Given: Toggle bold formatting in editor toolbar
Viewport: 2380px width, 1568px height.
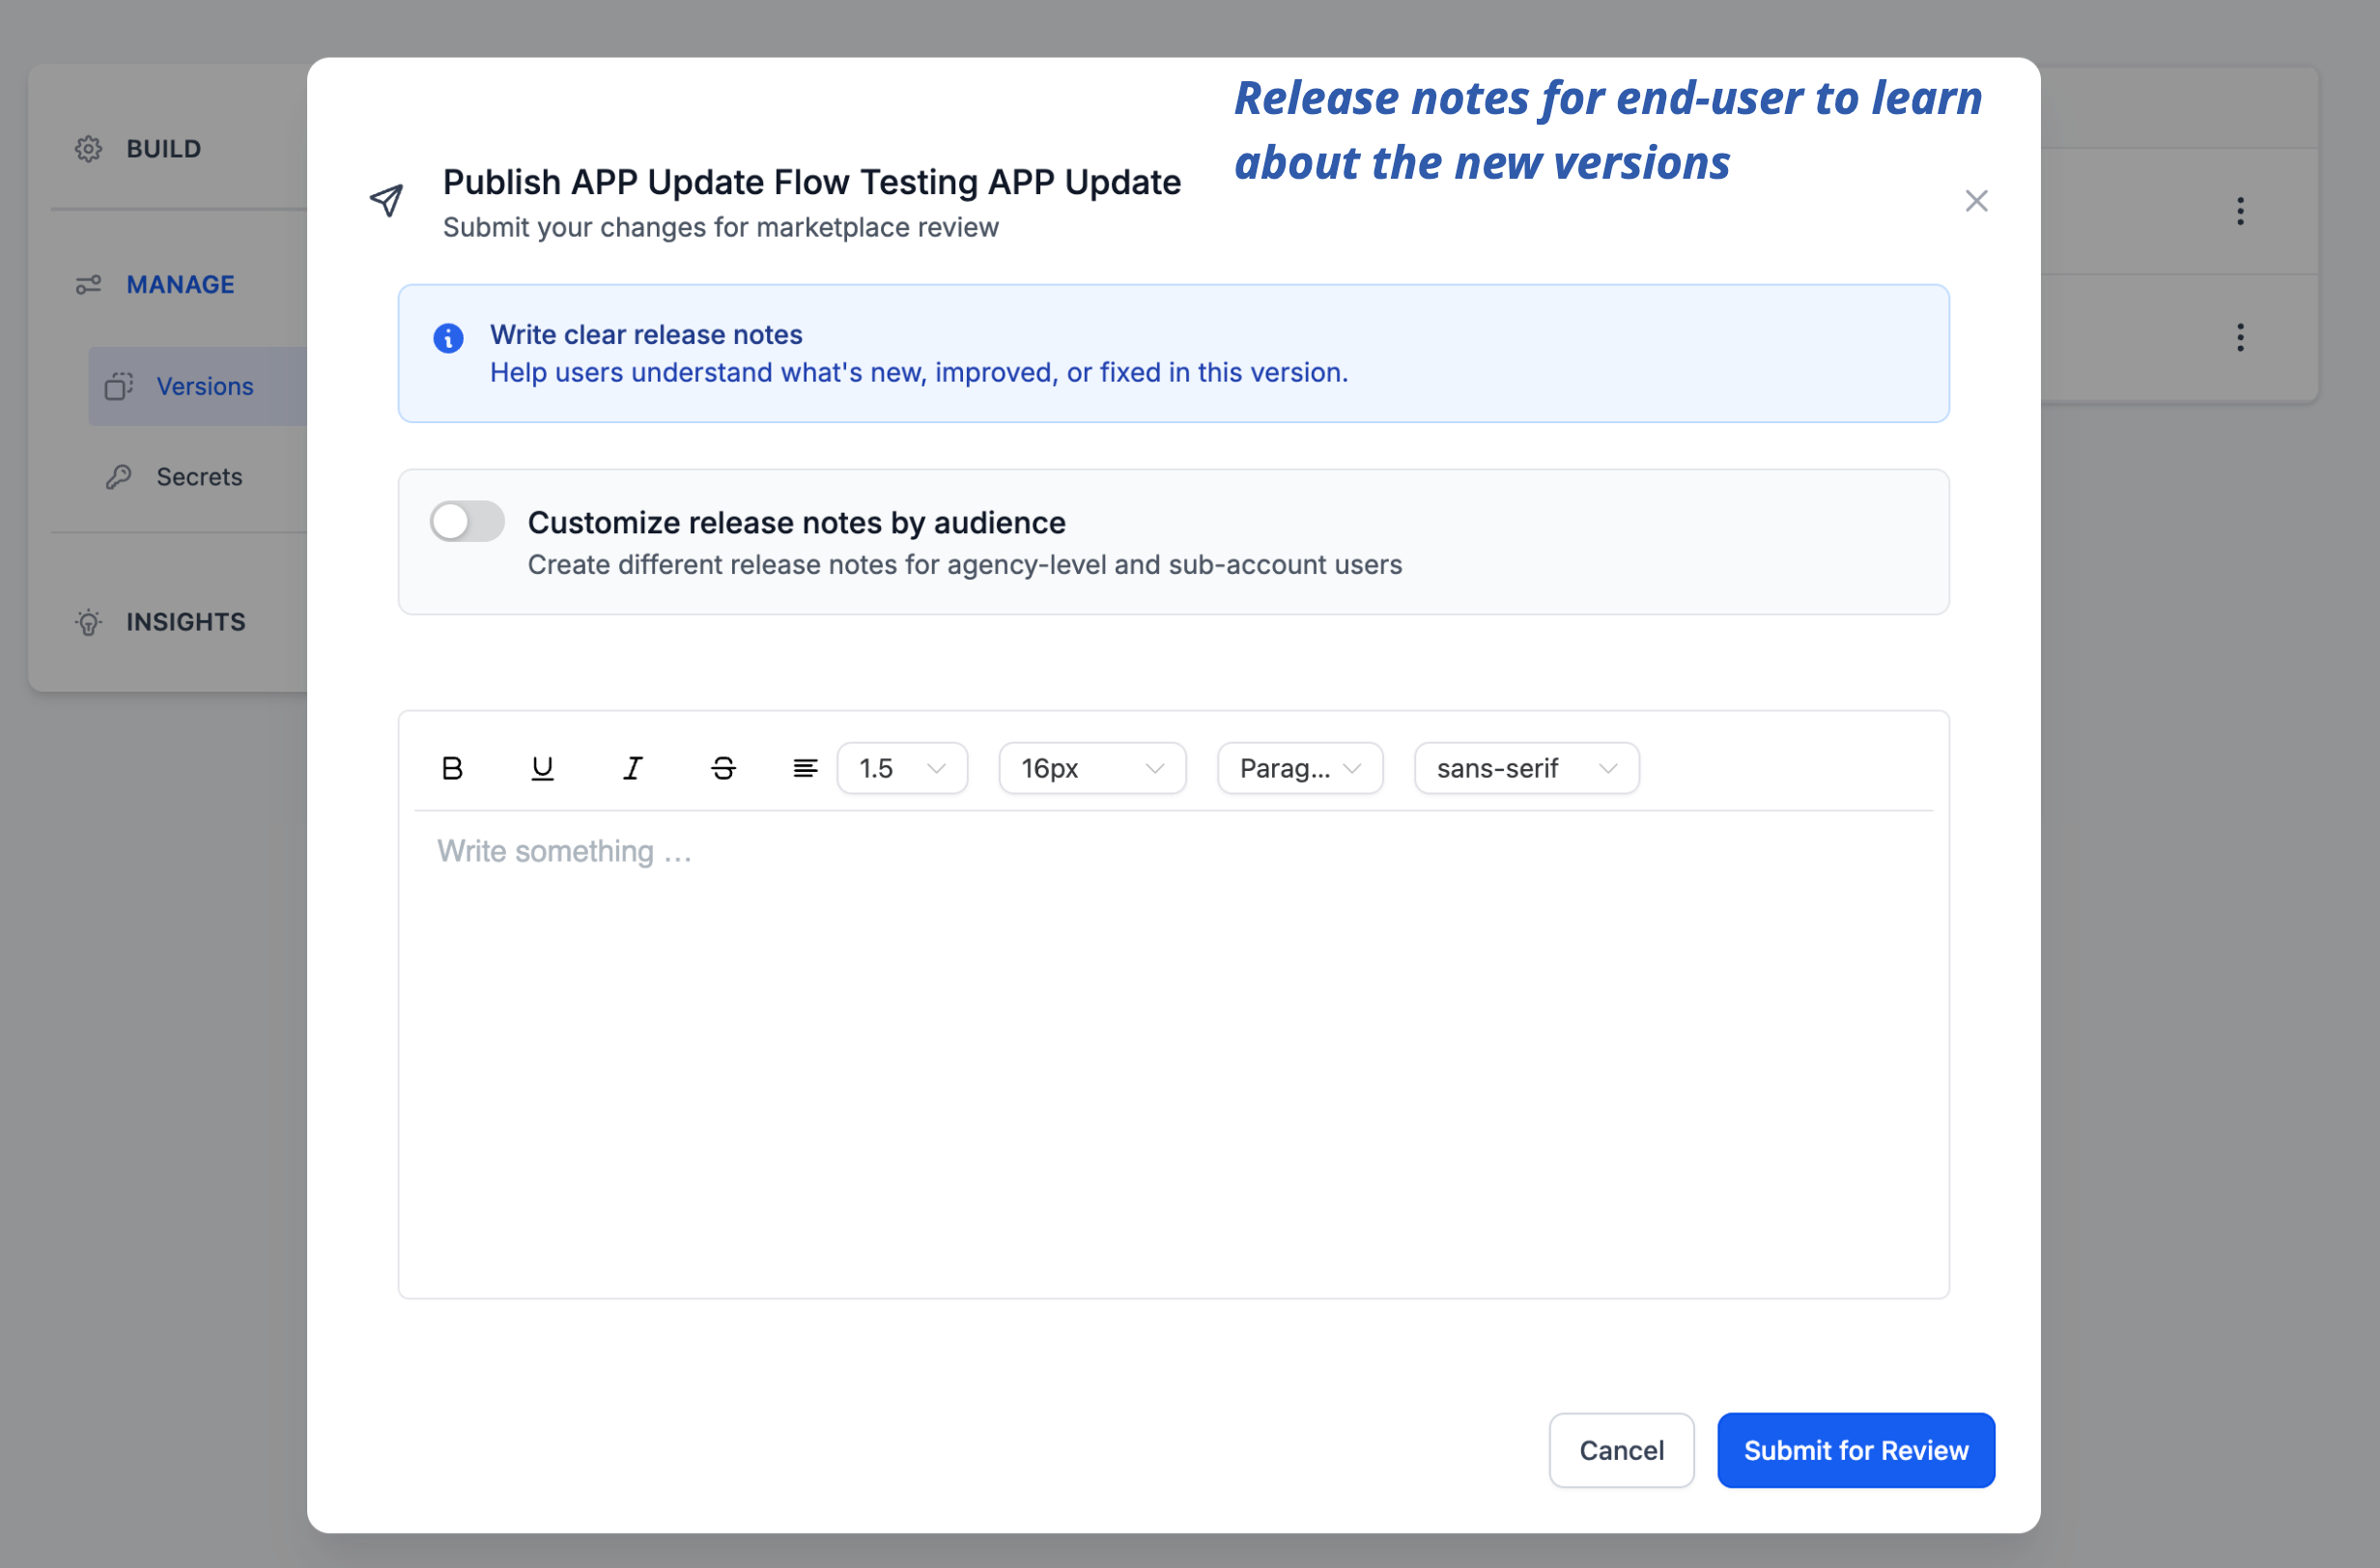Looking at the screenshot, I should 452,768.
